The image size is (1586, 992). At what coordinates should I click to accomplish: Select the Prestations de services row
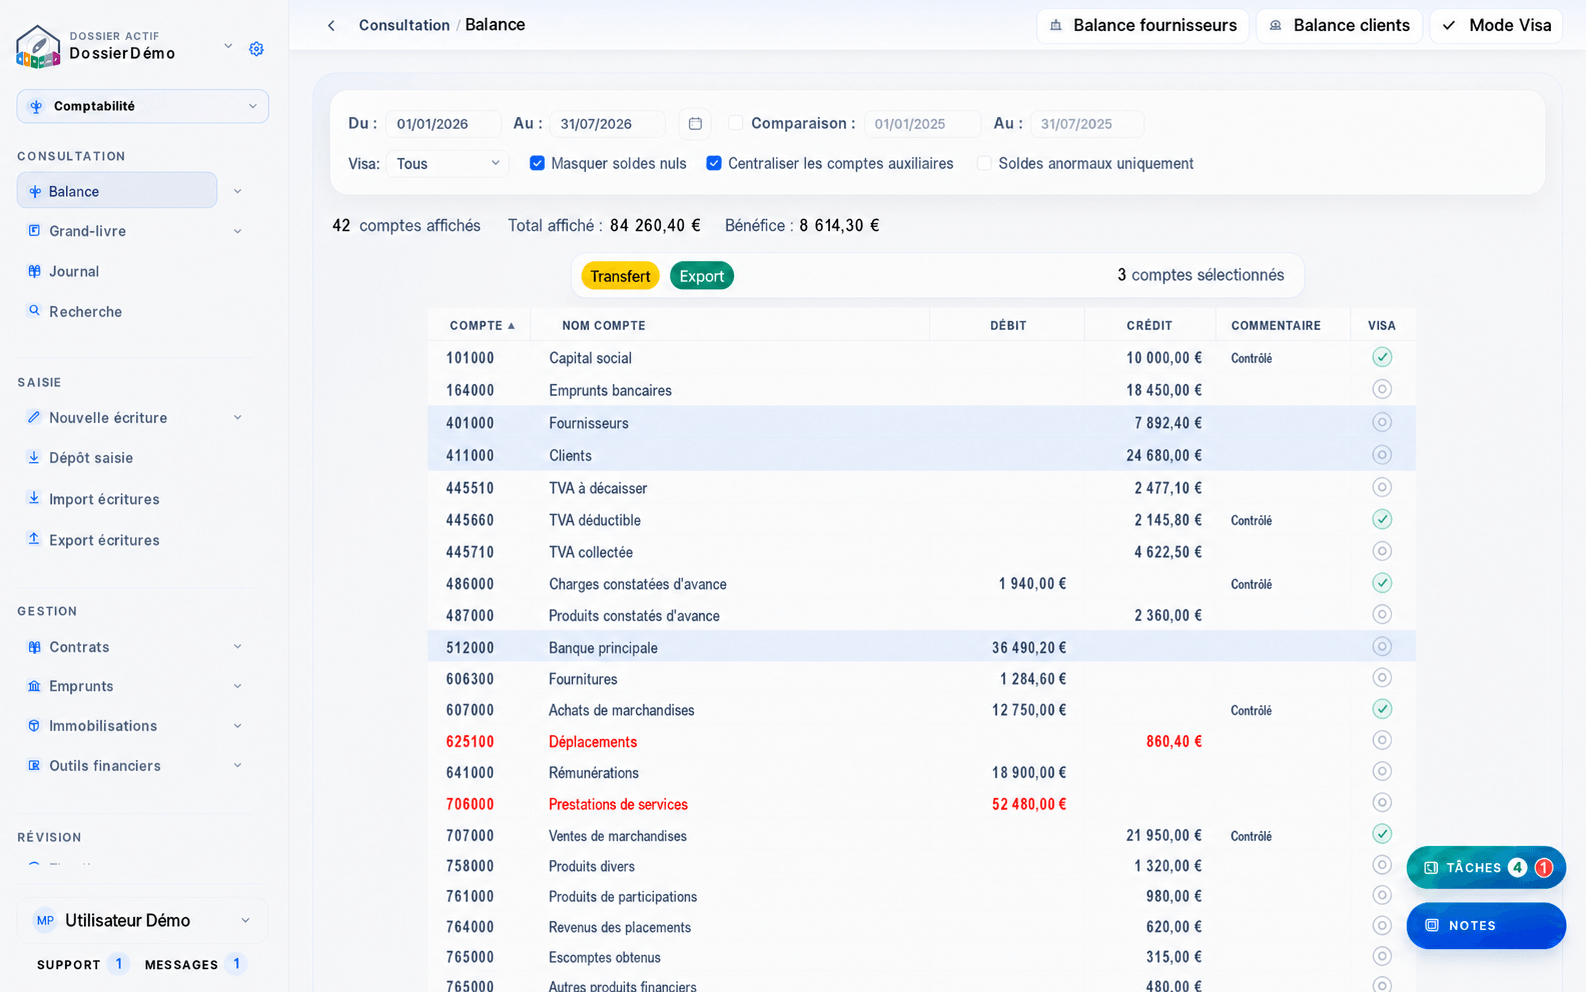[x=921, y=804]
